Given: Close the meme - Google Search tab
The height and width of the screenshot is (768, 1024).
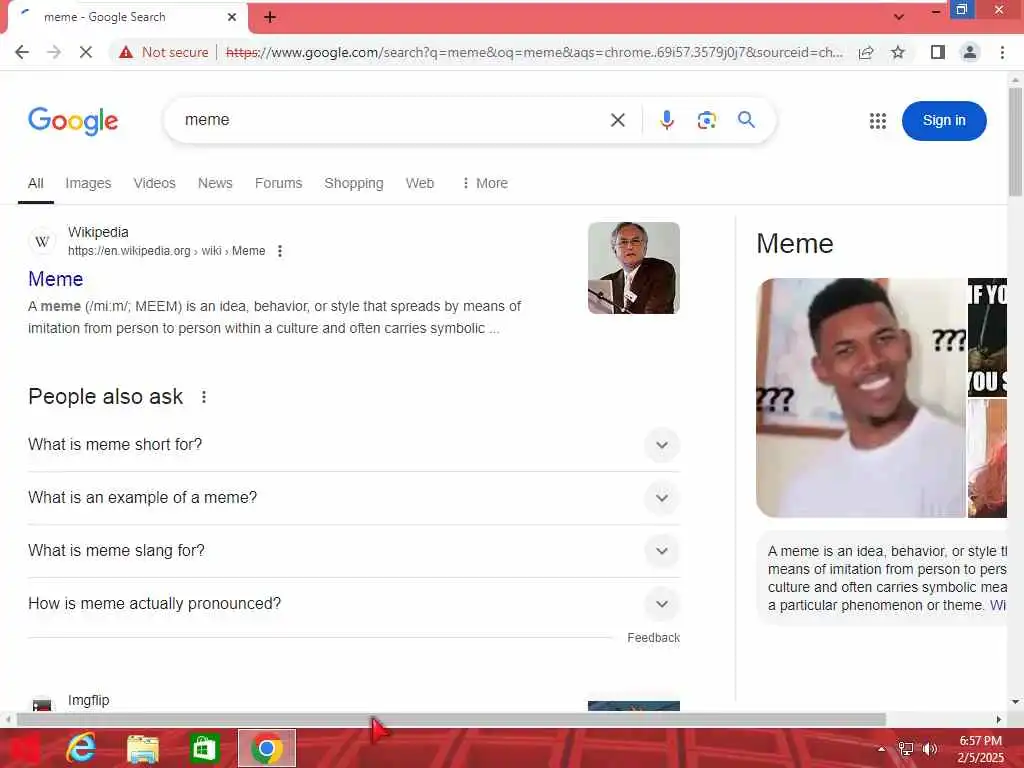Looking at the screenshot, I should (x=232, y=17).
